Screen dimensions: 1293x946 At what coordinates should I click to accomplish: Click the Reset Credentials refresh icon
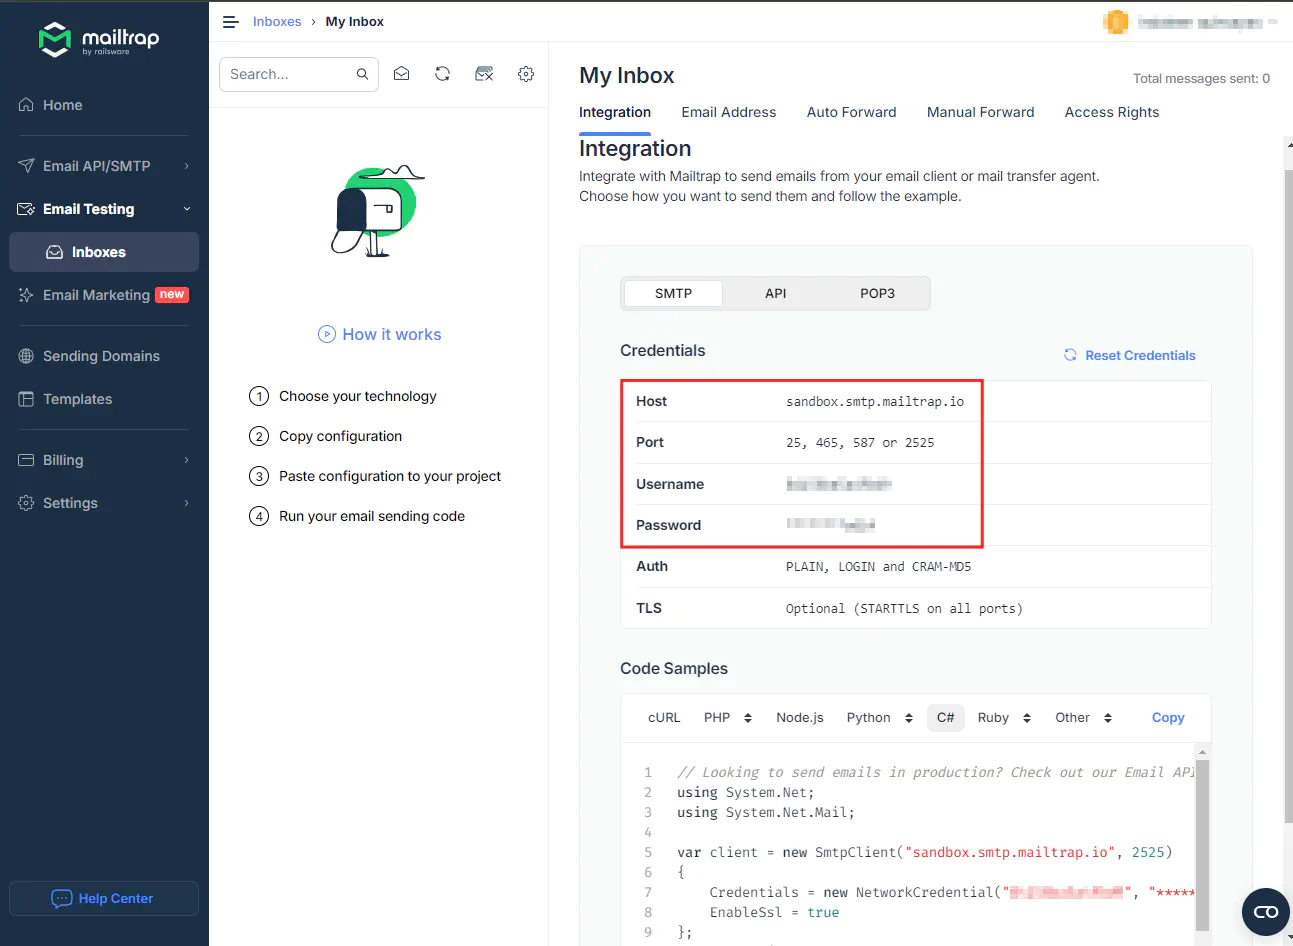[x=1070, y=355]
